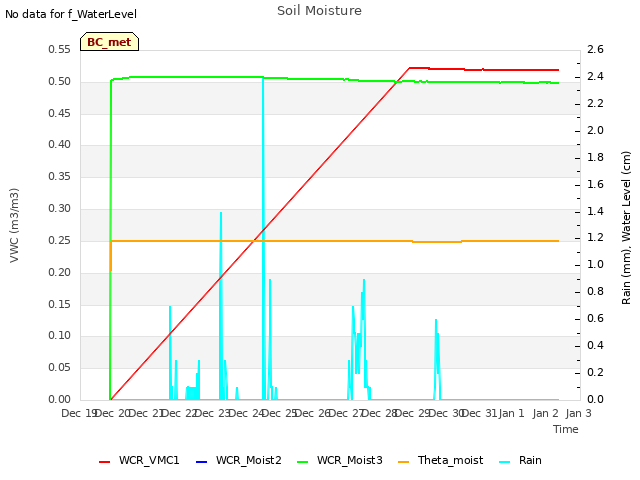This screenshot has height=480, width=640.
Task: Click the blue WCR_Moist2 legend swatch
Action: [202, 462]
